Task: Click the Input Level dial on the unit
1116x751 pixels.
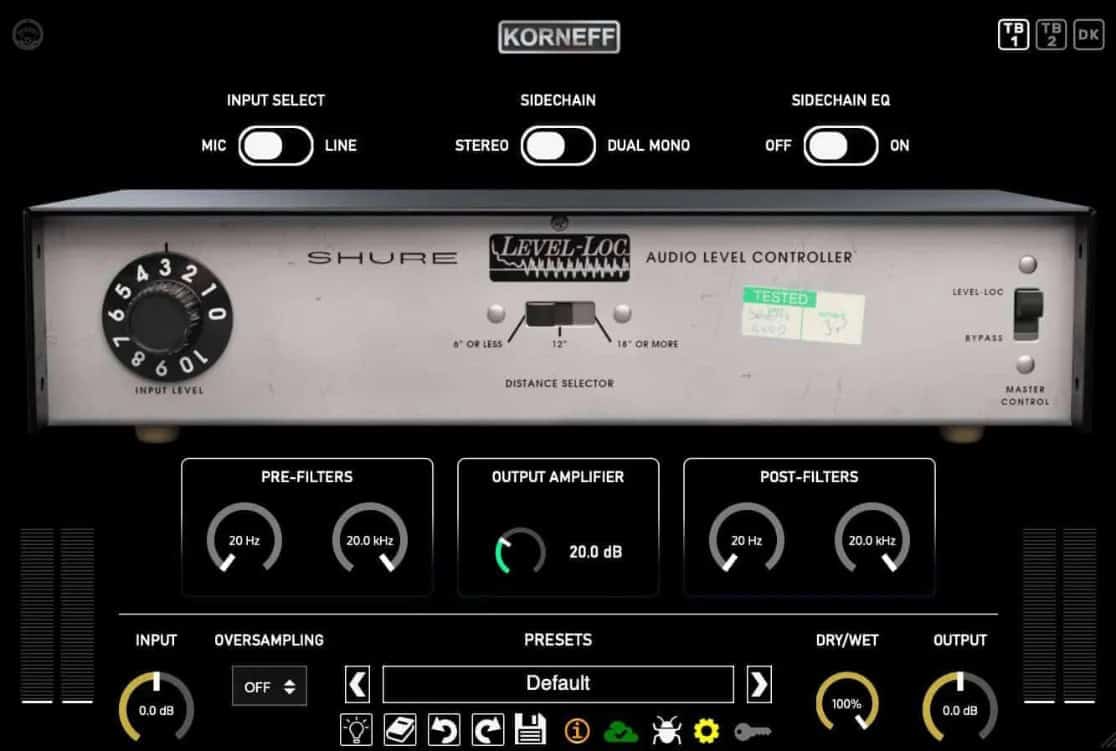Action: click(167, 316)
